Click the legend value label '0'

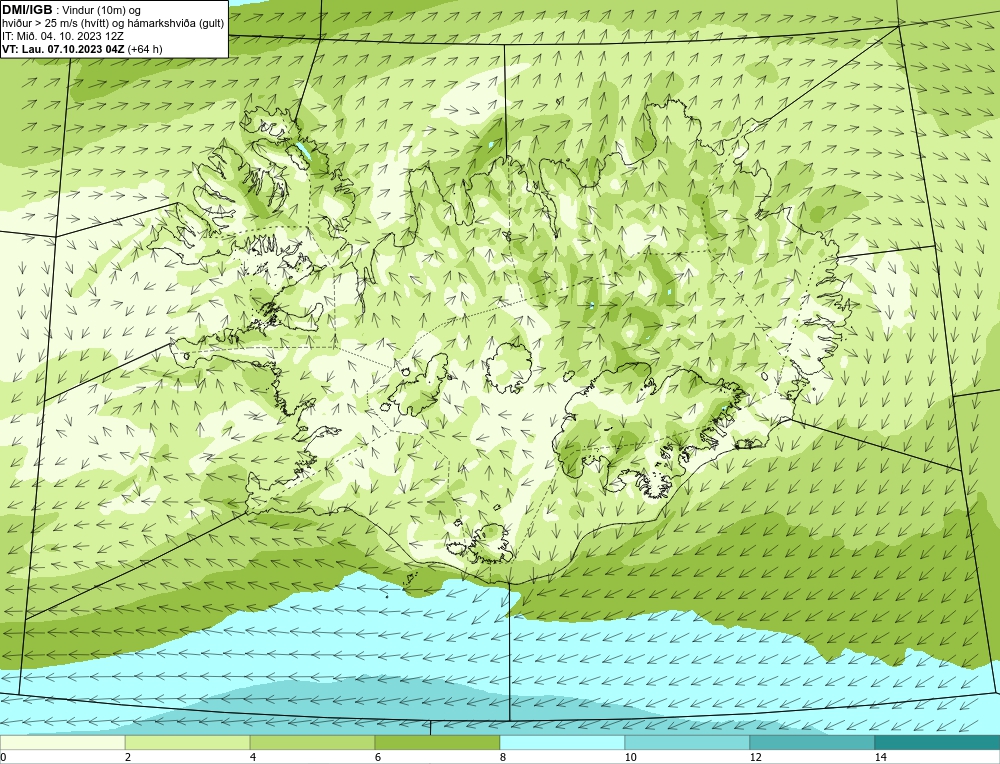pyautogui.click(x=3, y=757)
